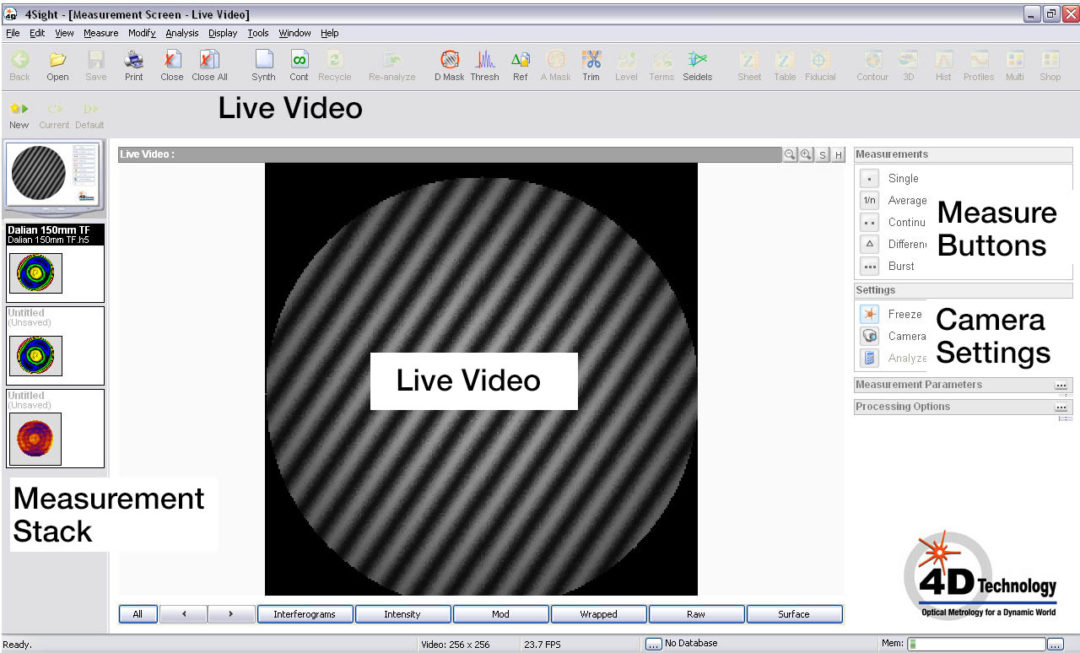The width and height of the screenshot is (1080, 653).
Task: Select the Trim scissors icon
Action: tap(590, 62)
